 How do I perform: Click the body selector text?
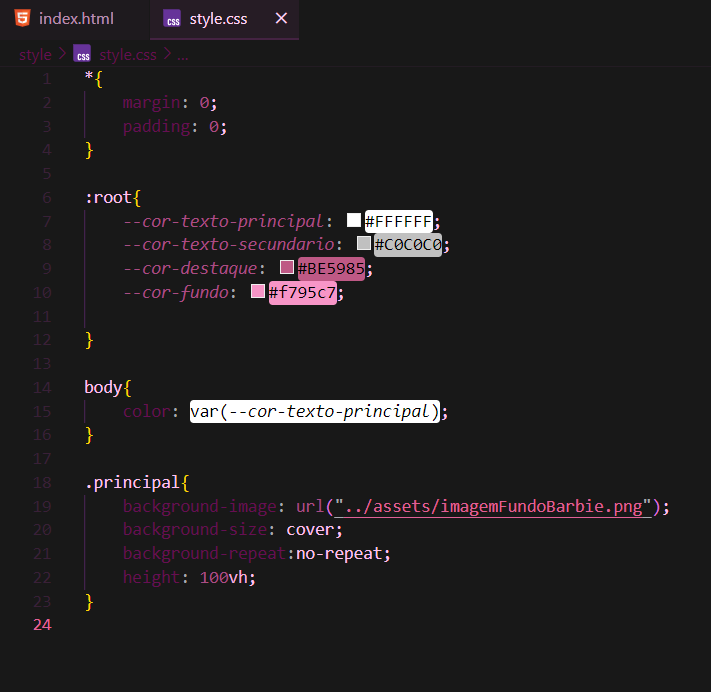103,388
